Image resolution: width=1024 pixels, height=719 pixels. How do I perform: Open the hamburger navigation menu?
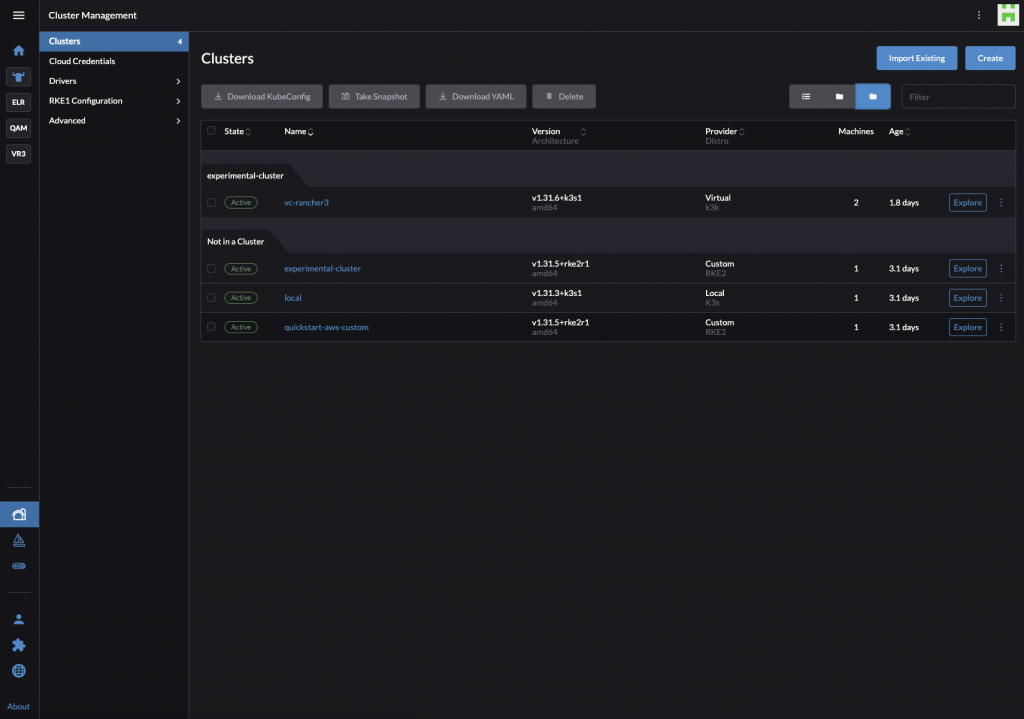pos(18,15)
